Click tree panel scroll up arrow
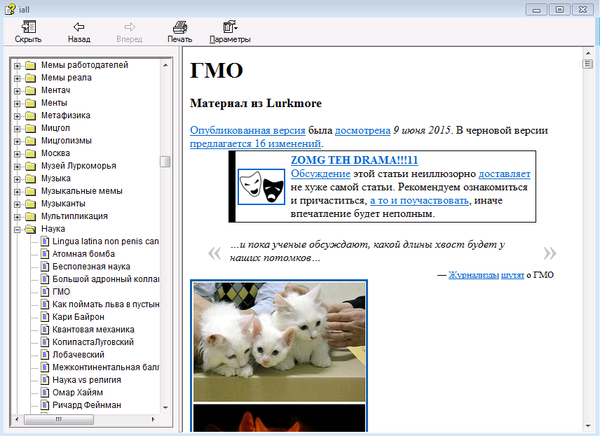Screen dimensions: 600x436 [x=165, y=65]
